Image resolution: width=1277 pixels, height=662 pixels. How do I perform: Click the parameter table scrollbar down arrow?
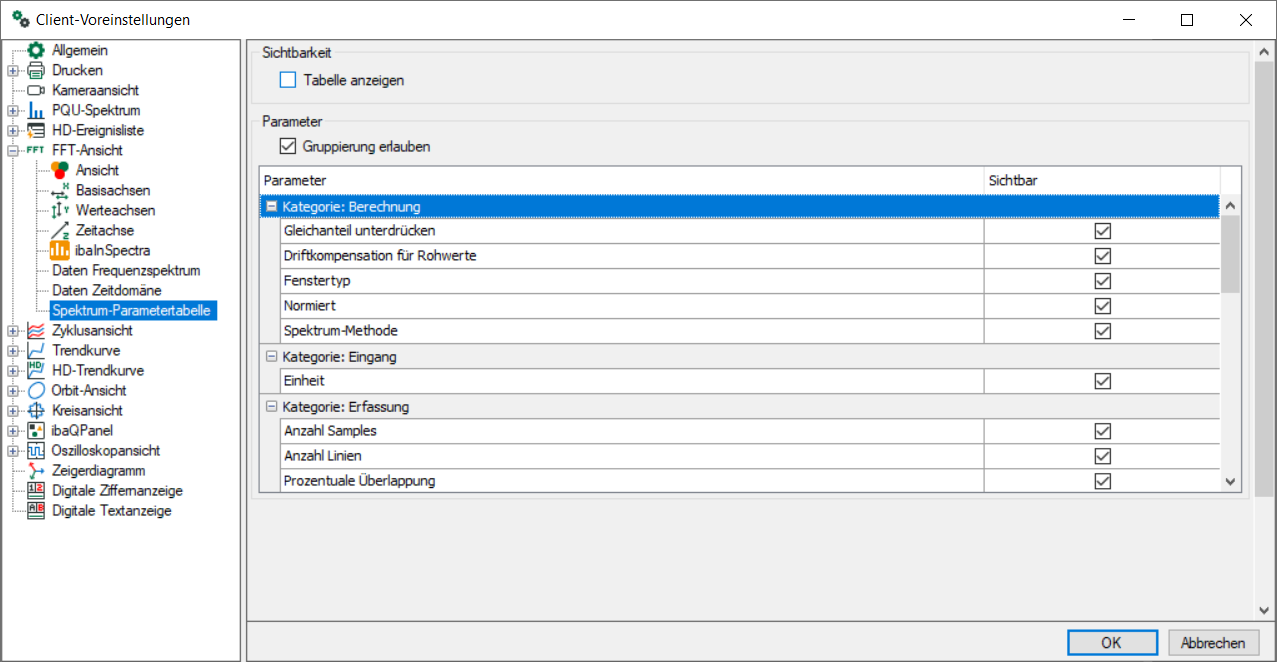click(1231, 482)
